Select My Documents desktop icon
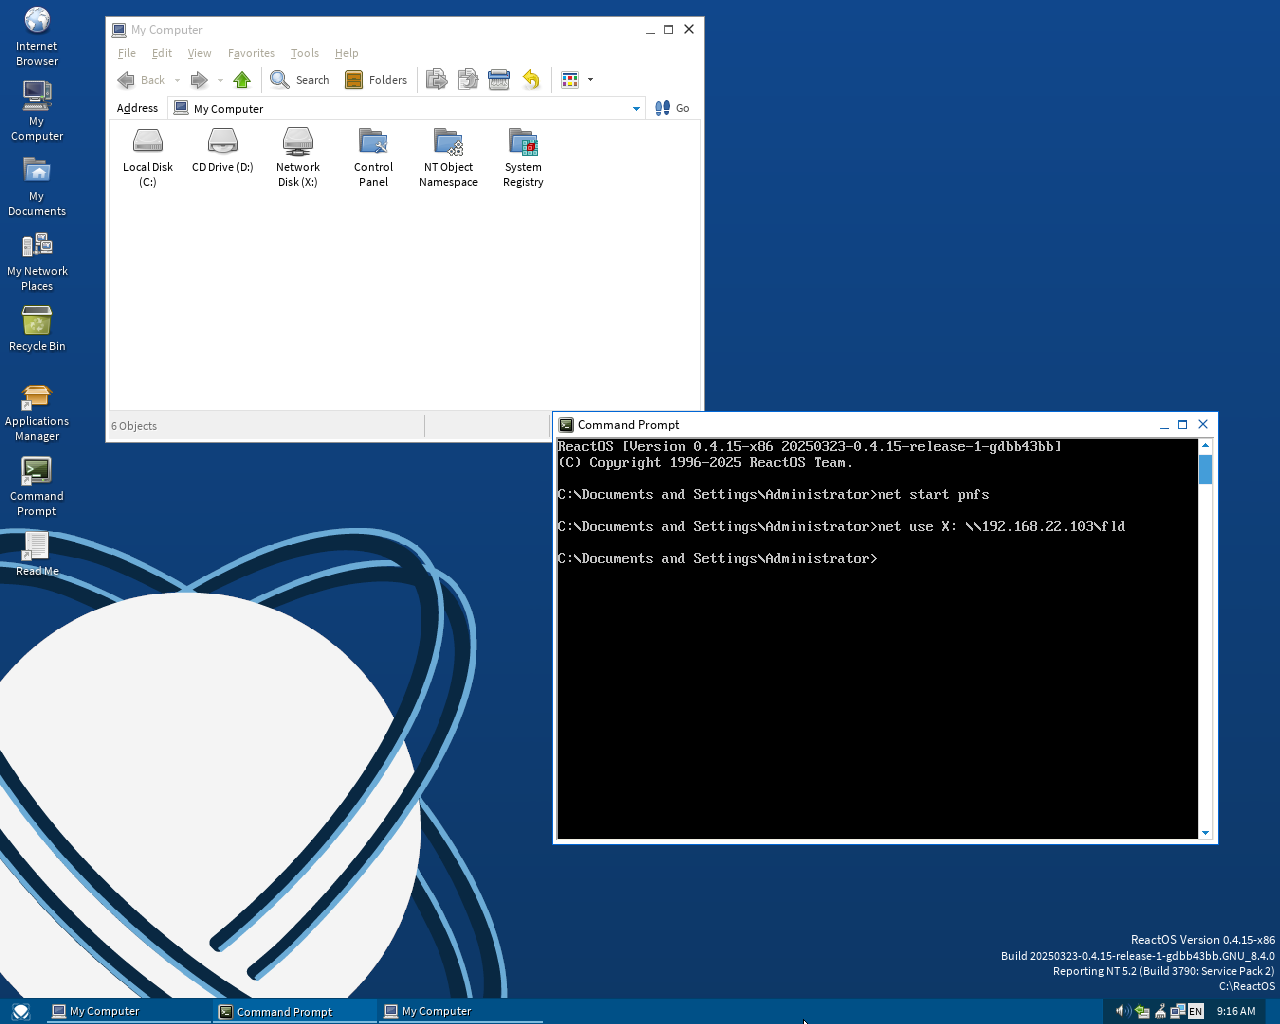 coord(37,186)
